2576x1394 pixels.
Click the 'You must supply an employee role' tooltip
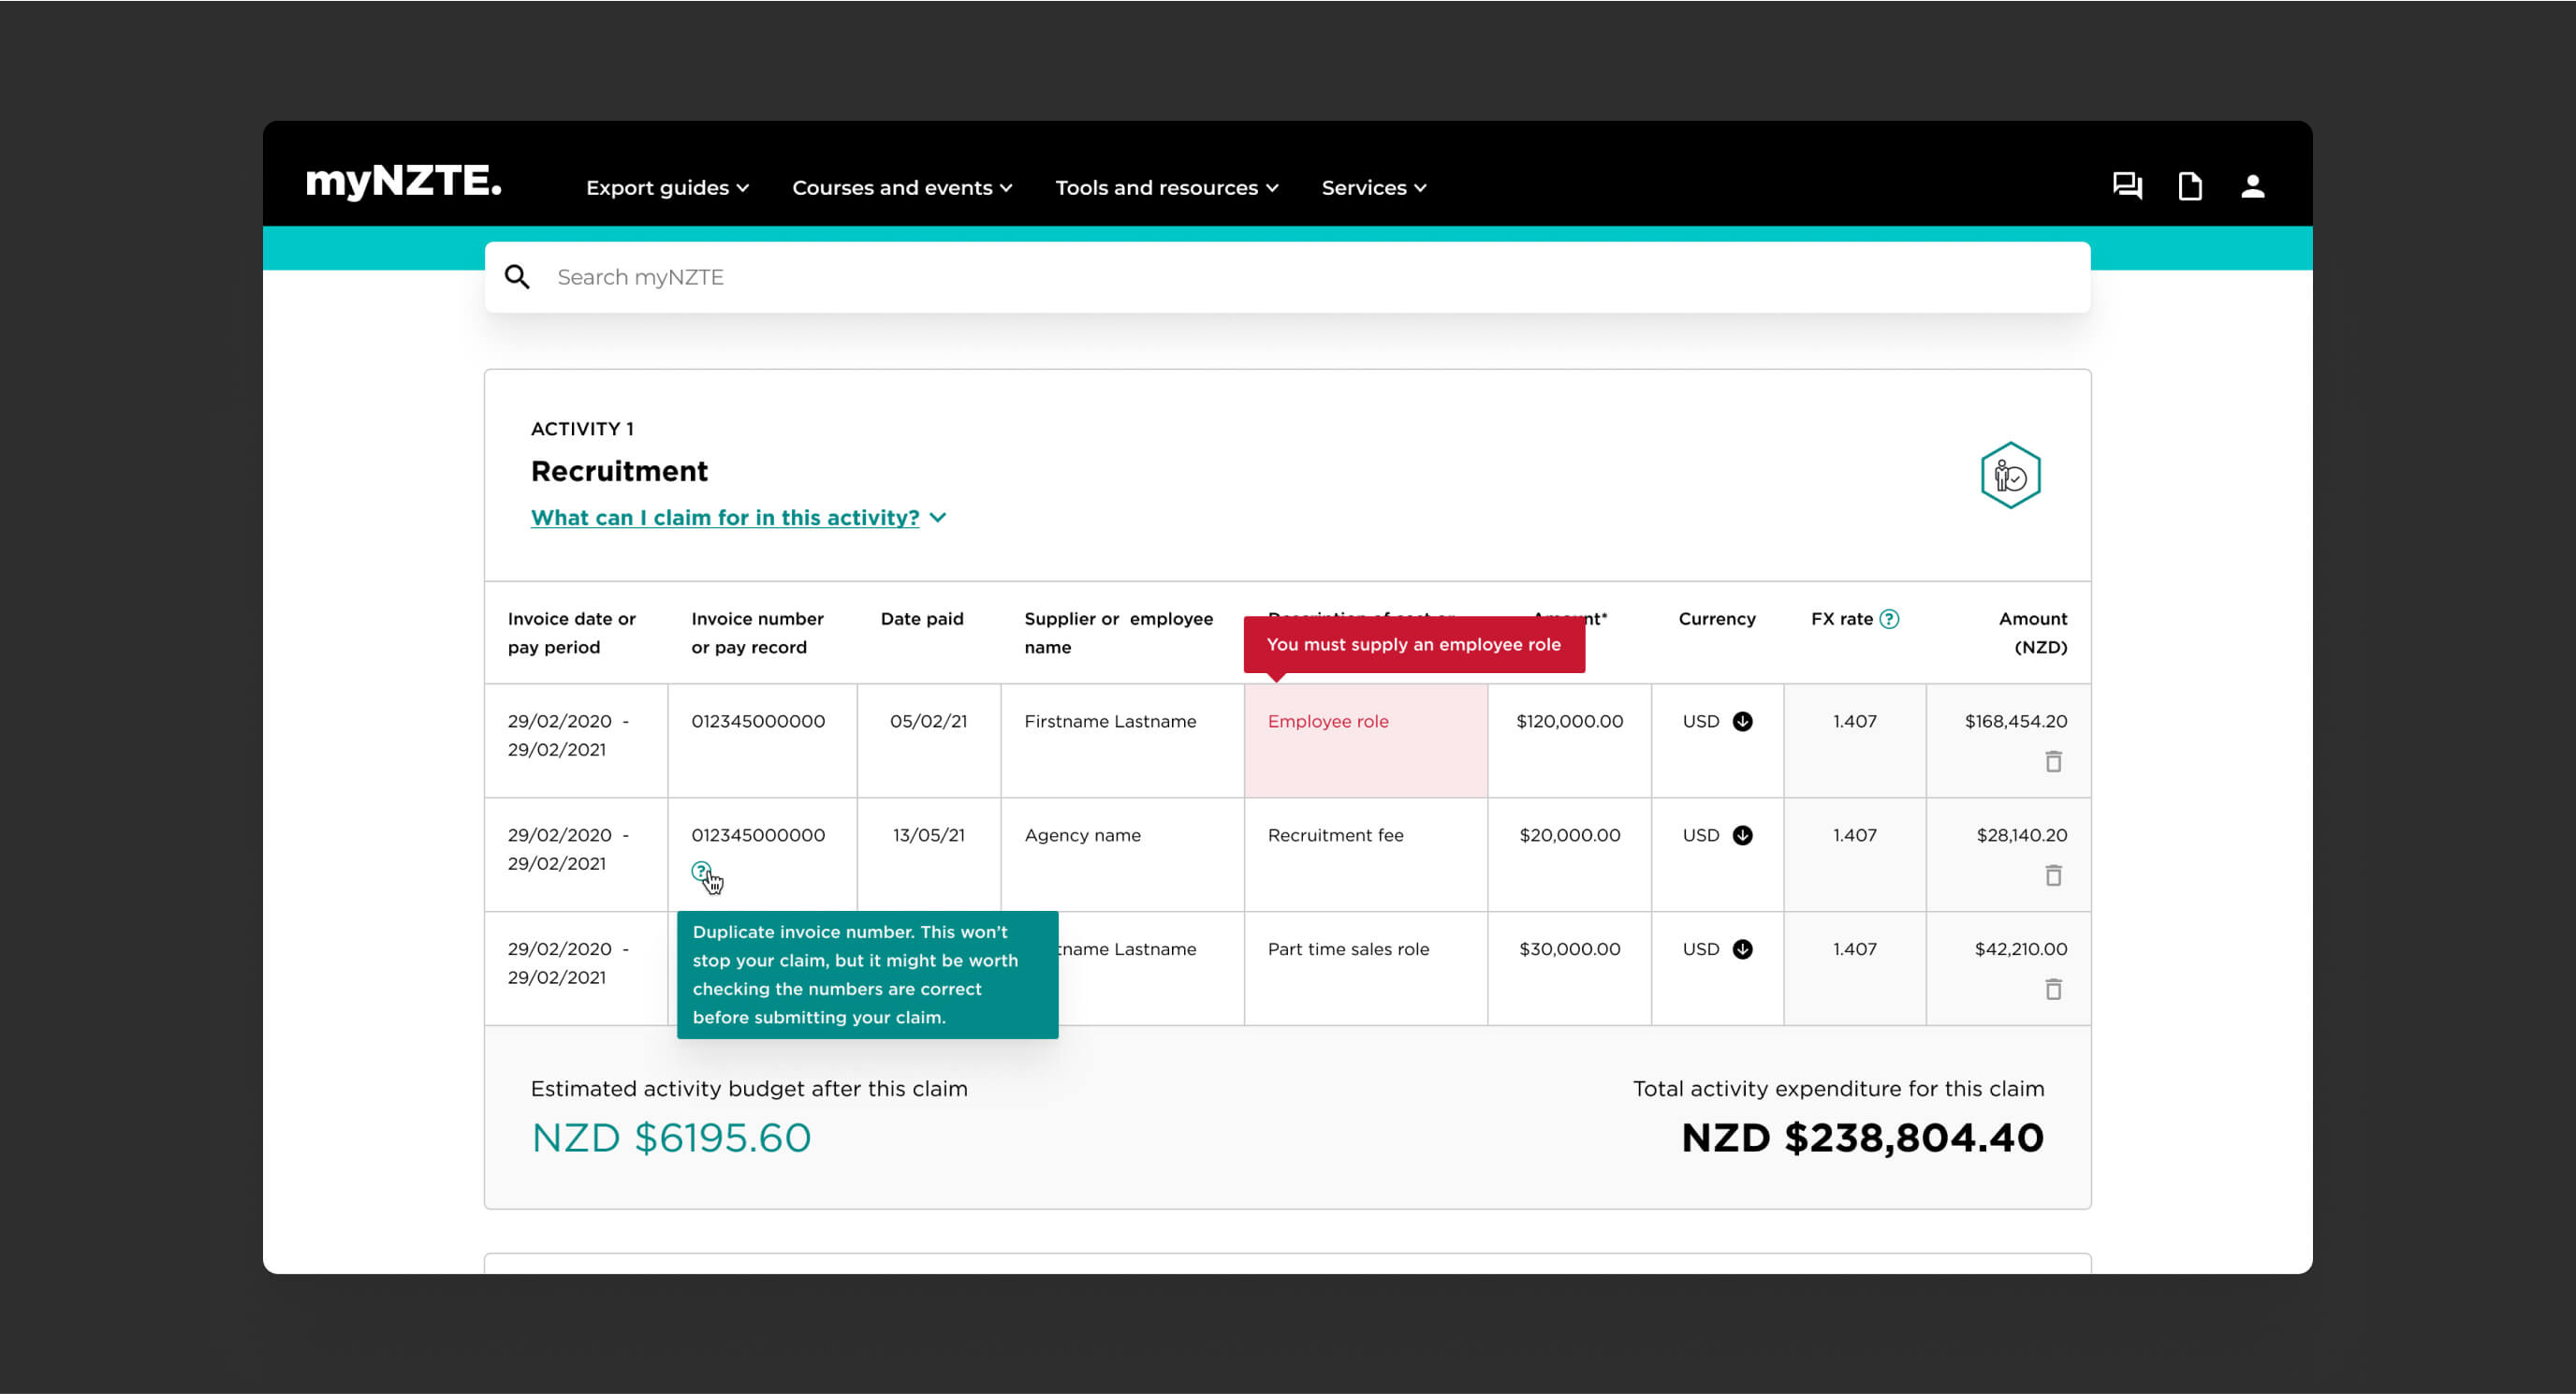(1414, 645)
